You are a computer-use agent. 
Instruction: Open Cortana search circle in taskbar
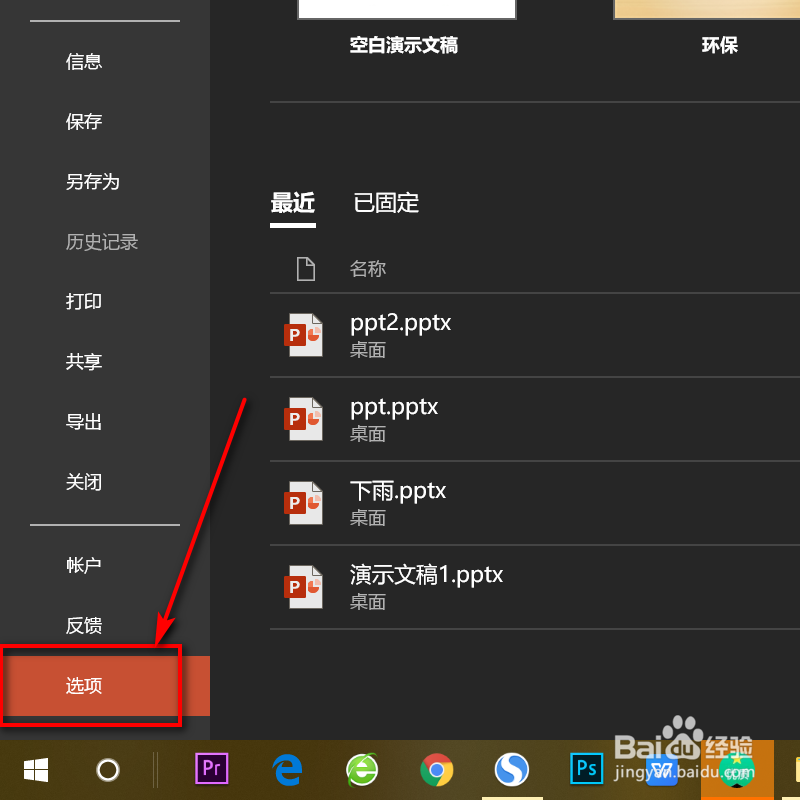pos(108,769)
